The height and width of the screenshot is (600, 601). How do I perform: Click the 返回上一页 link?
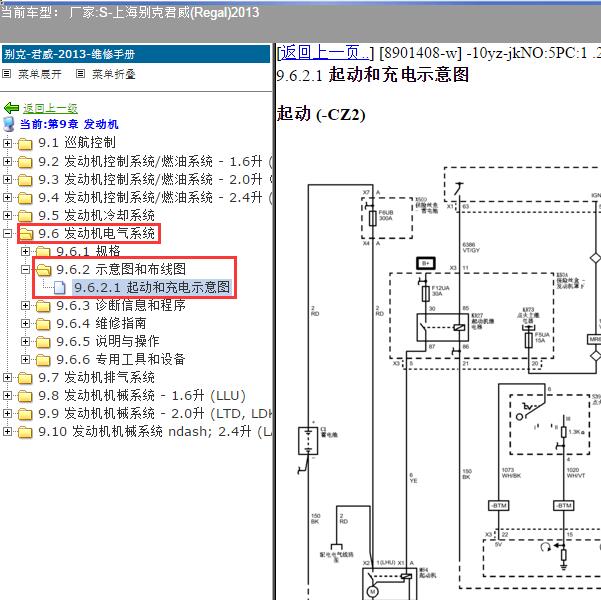(325, 53)
